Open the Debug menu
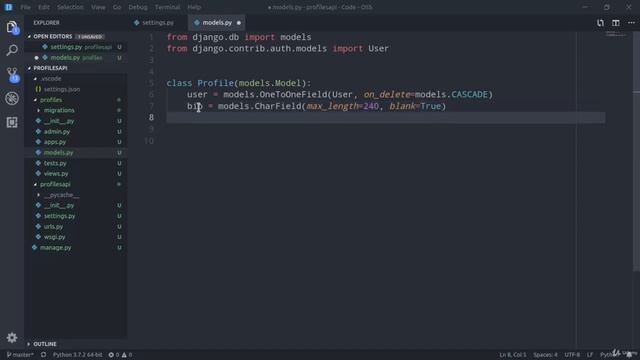The image size is (640, 360). [x=138, y=7]
